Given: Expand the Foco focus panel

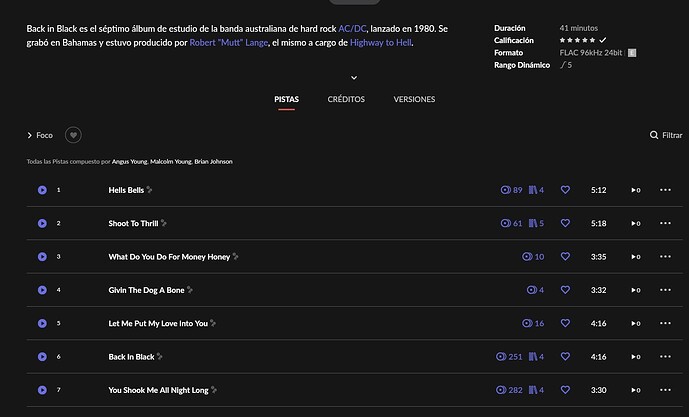Looking at the screenshot, I should [x=40, y=135].
